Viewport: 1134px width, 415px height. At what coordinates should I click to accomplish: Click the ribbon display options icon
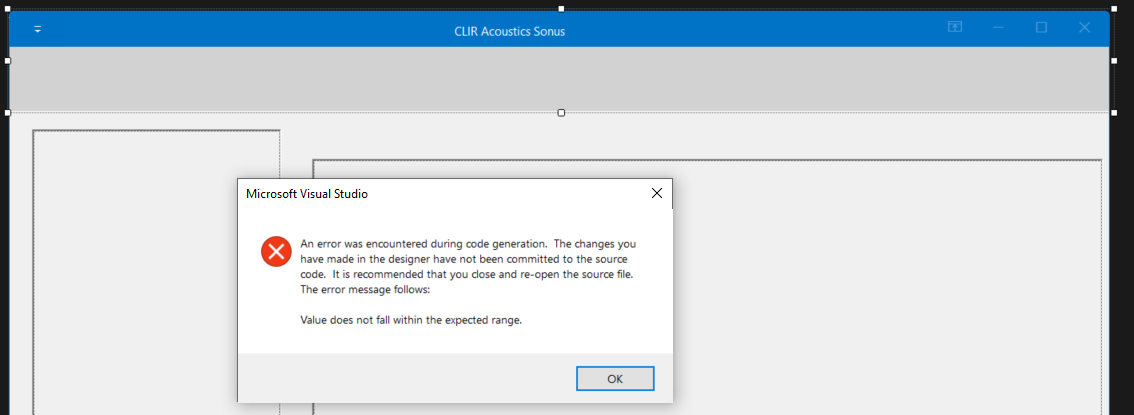(955, 28)
